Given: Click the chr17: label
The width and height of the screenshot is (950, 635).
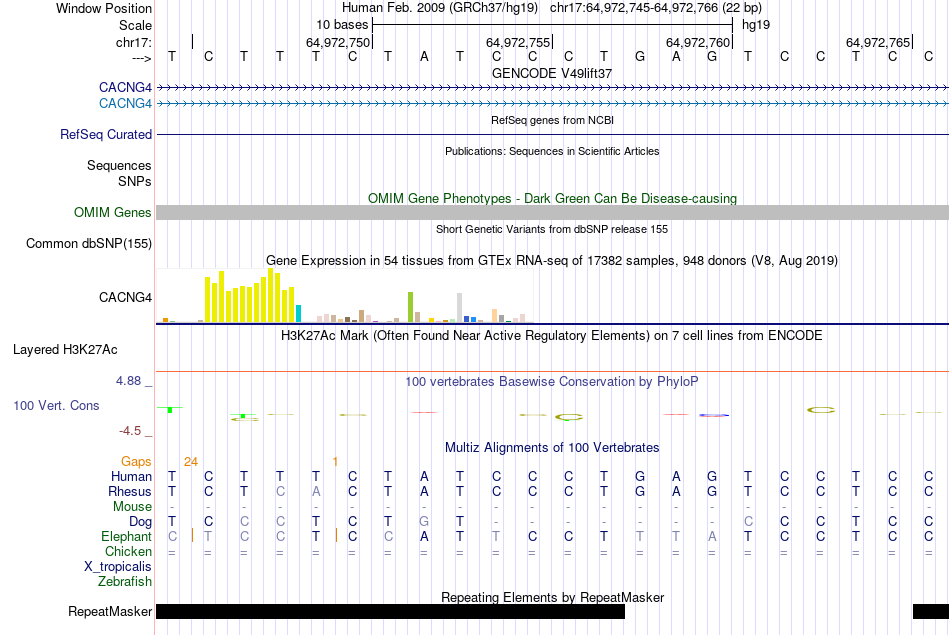Looking at the screenshot, I should tap(134, 42).
